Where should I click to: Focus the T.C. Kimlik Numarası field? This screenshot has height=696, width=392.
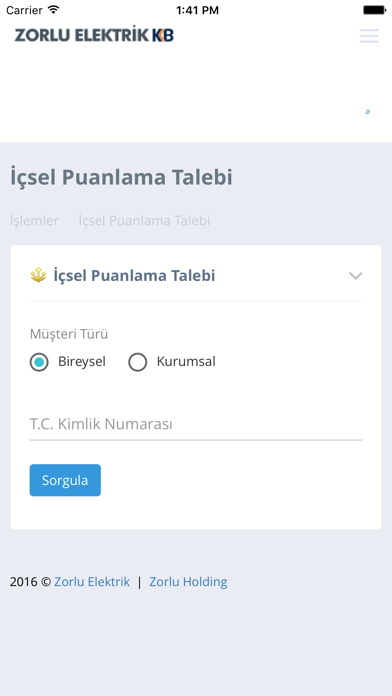tap(196, 424)
